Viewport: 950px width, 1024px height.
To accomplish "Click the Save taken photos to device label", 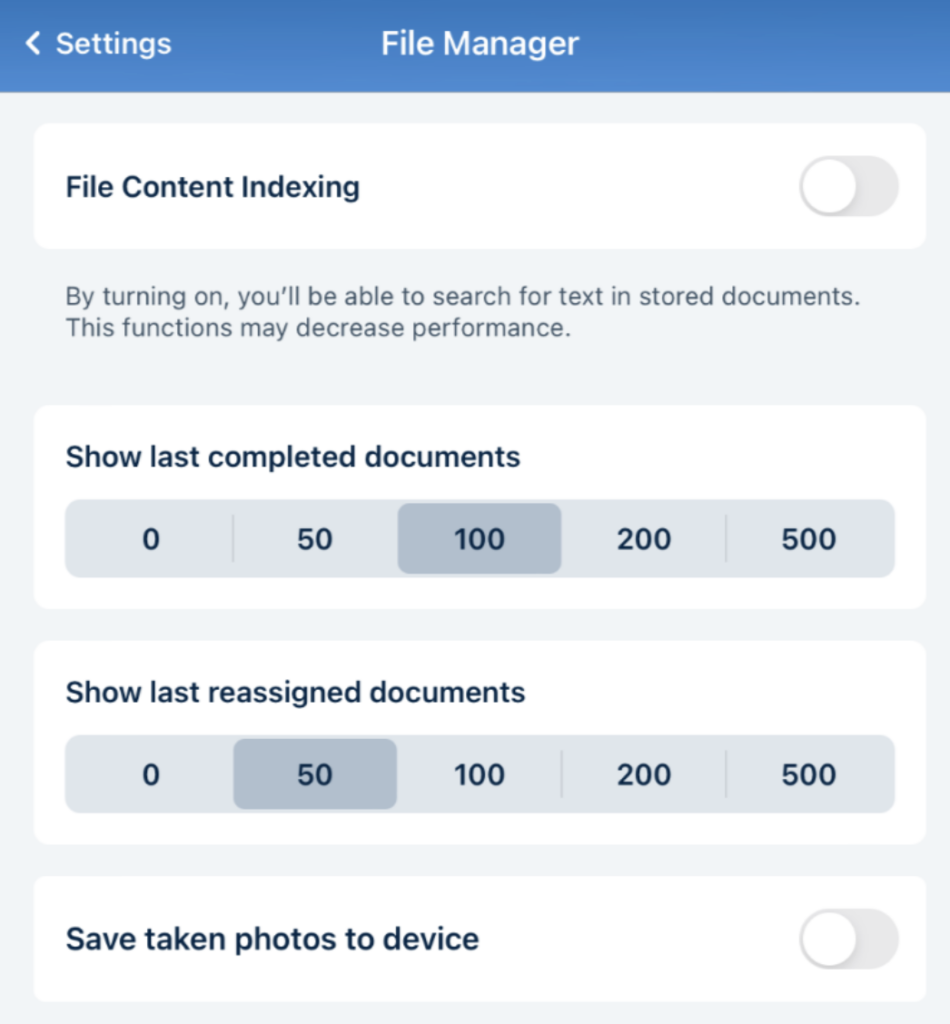I will (x=272, y=939).
